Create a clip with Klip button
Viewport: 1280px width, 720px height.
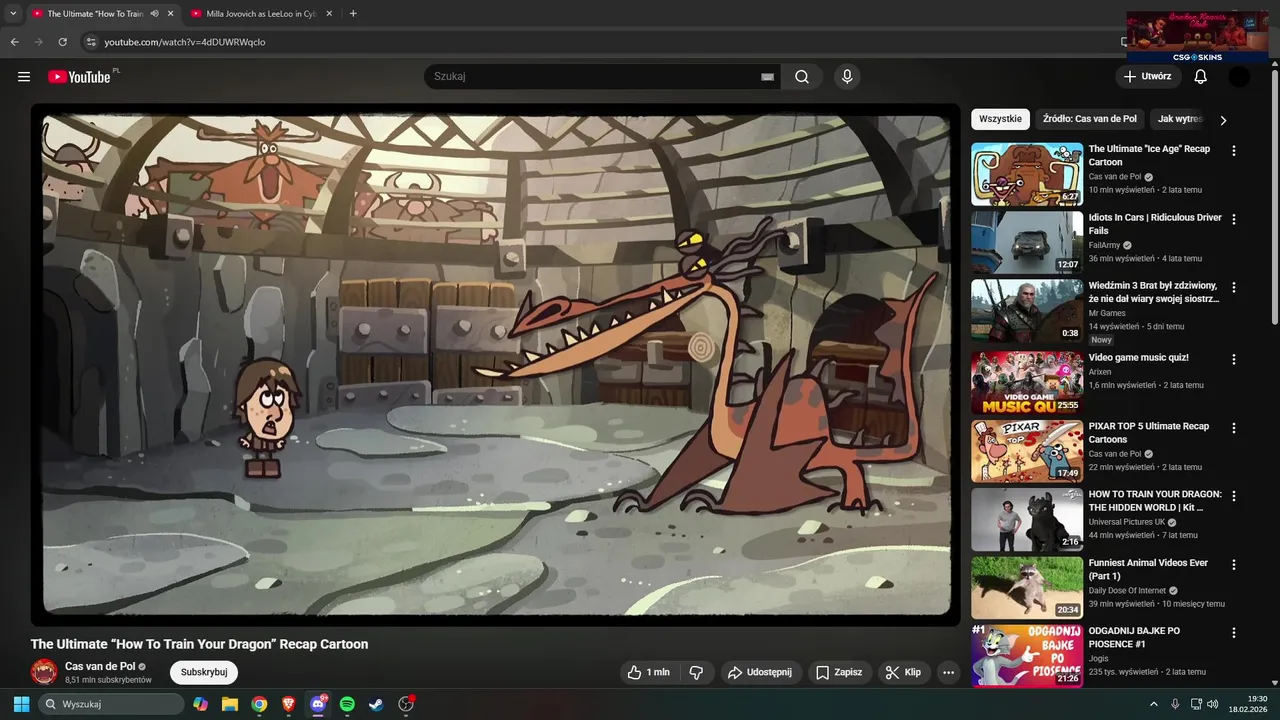[903, 672]
